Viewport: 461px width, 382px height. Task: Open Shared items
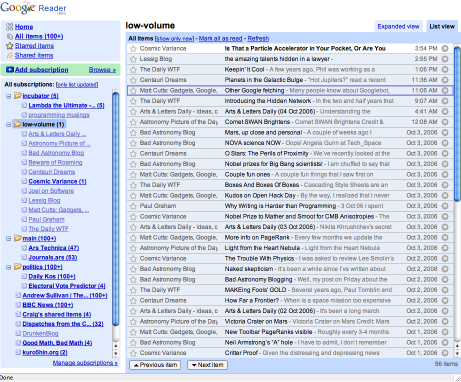(34, 55)
